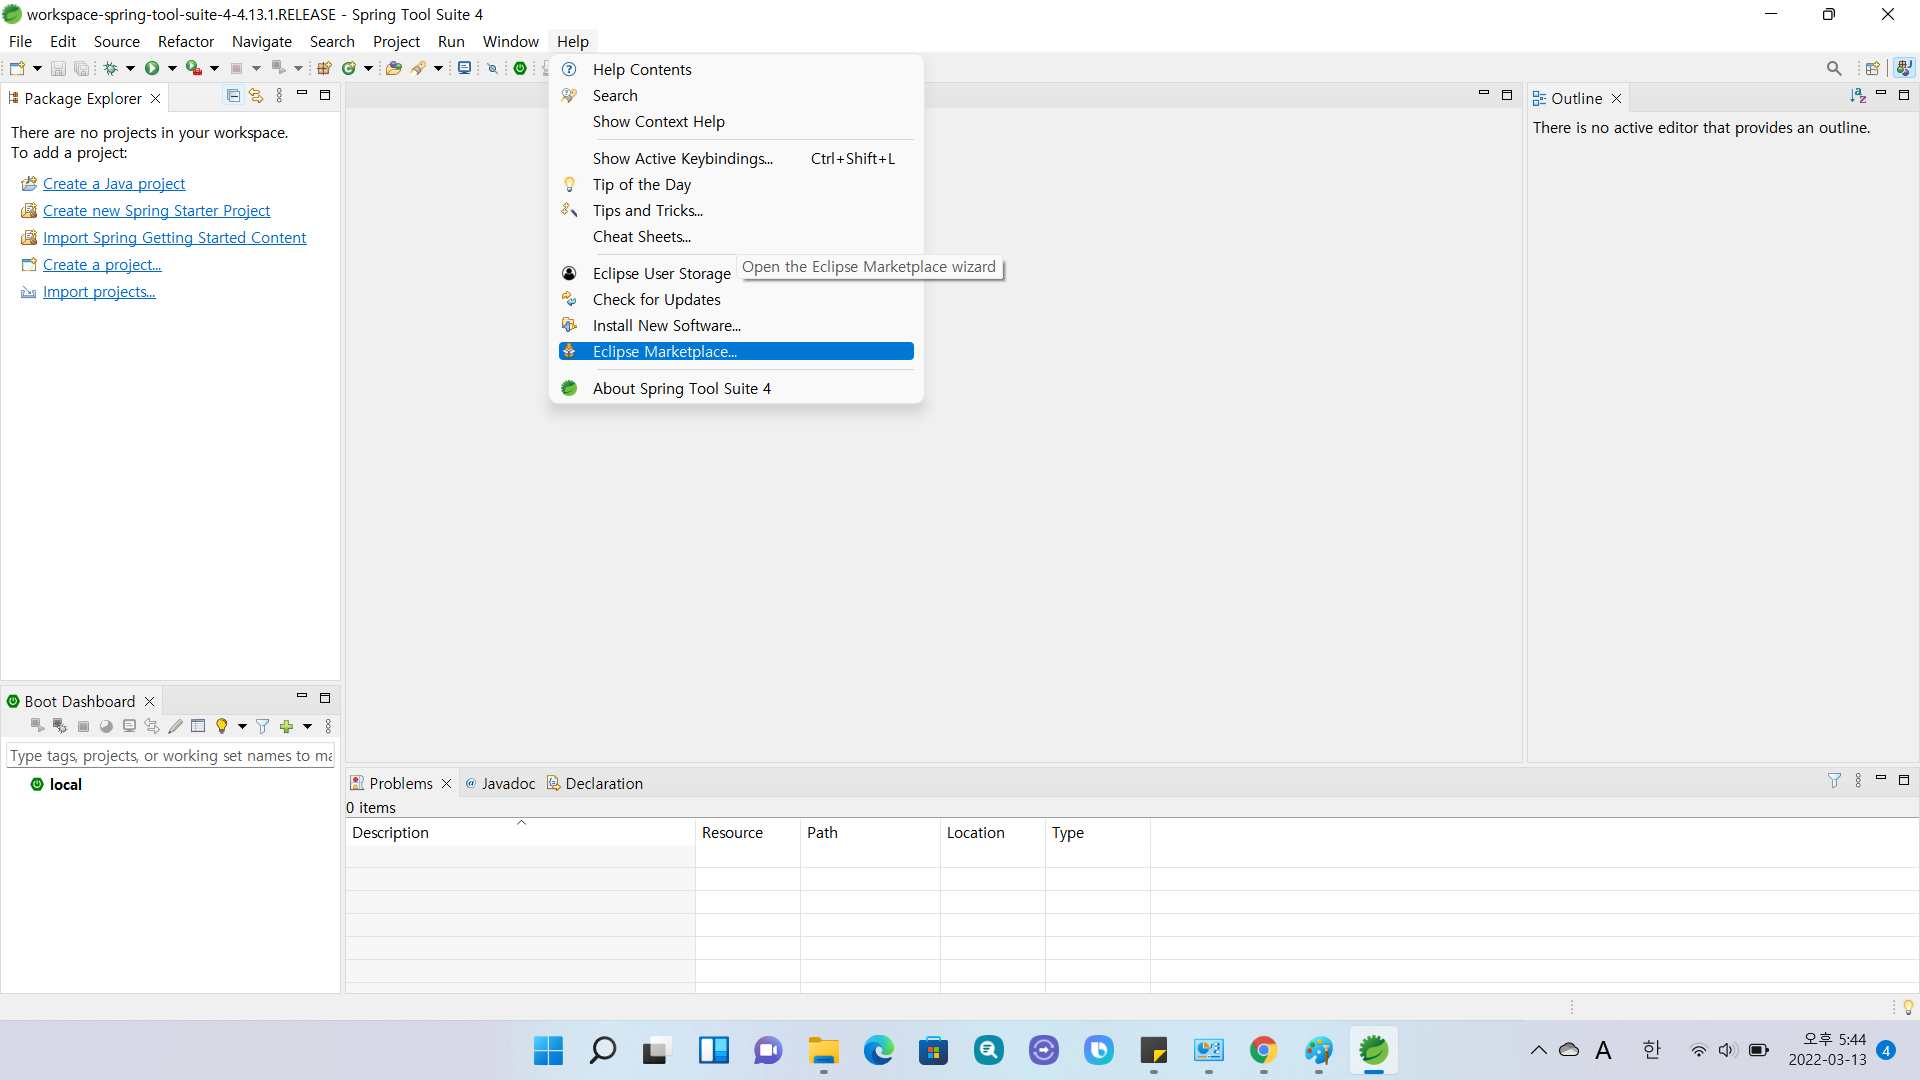Click the Boot Dashboard tag filter field

point(170,756)
